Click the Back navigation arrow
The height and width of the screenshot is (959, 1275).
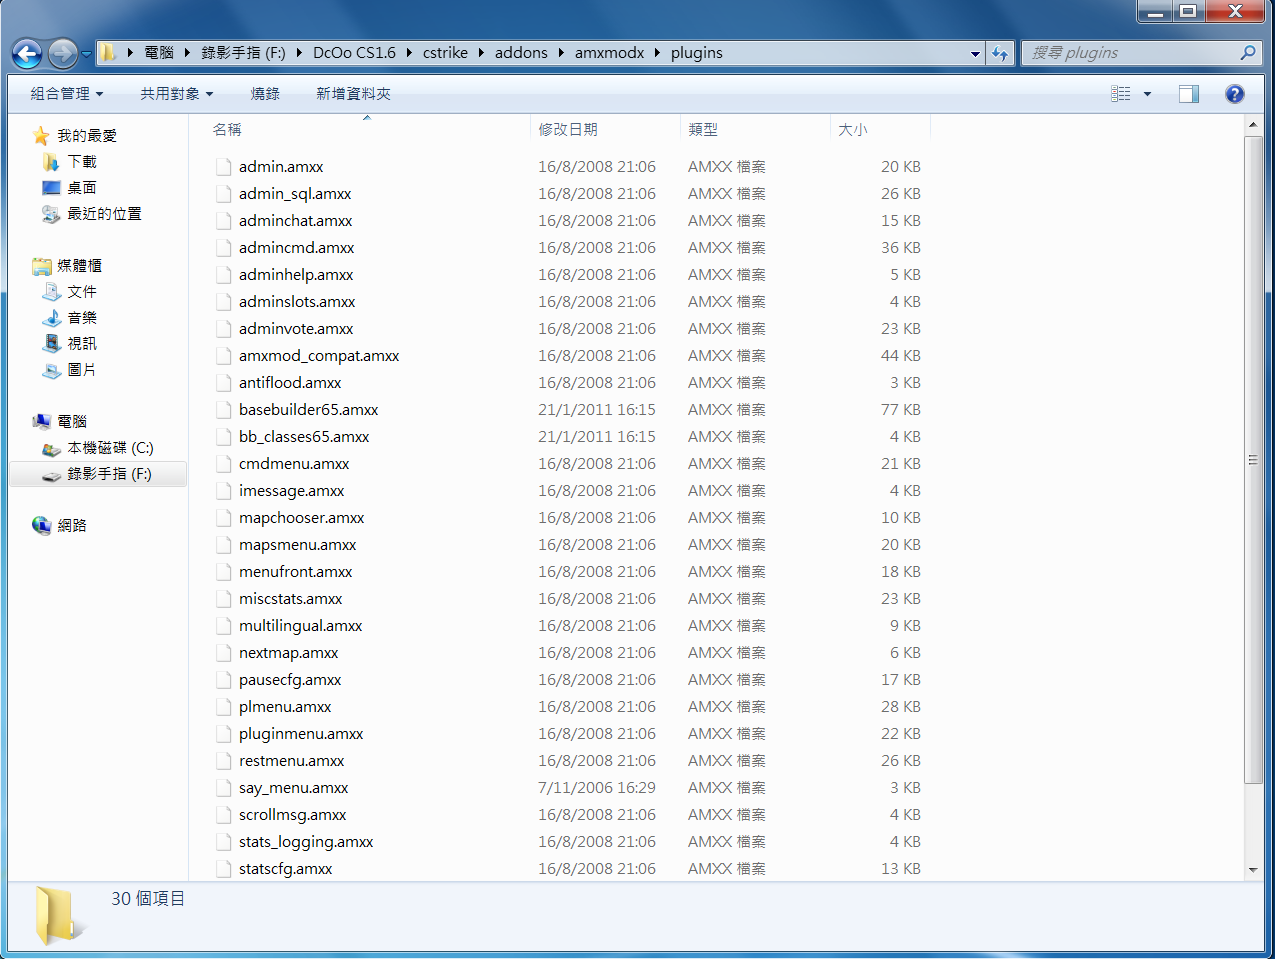tap(27, 53)
